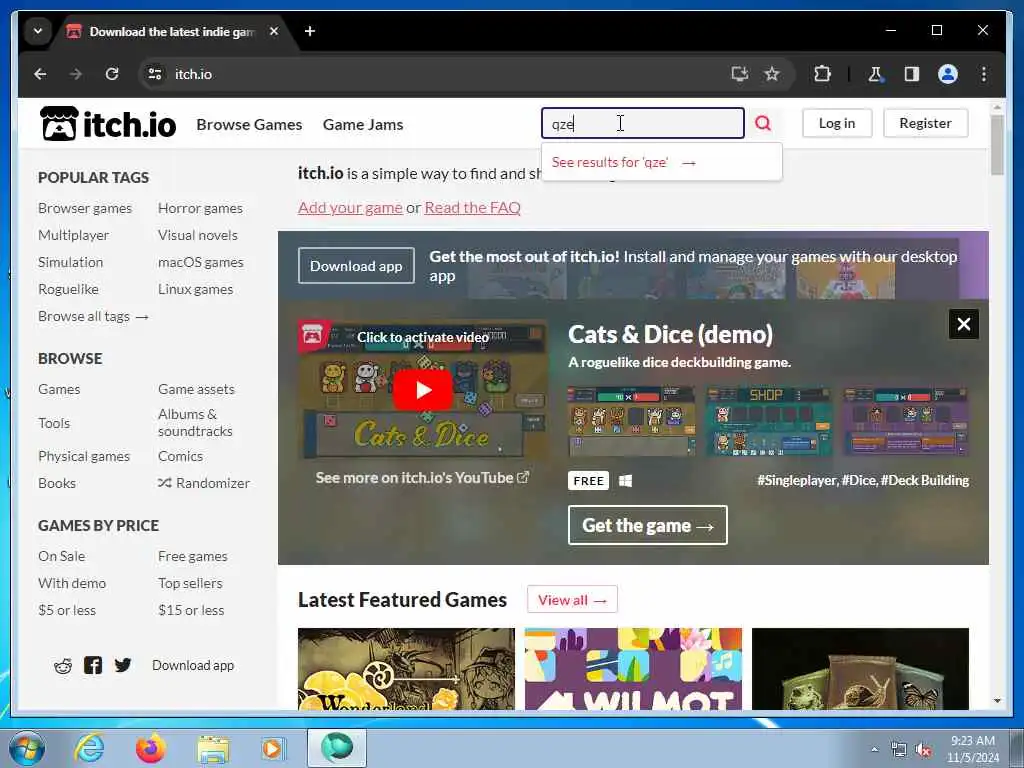Click the red search magnifier icon
The image size is (1024, 768).
click(763, 123)
